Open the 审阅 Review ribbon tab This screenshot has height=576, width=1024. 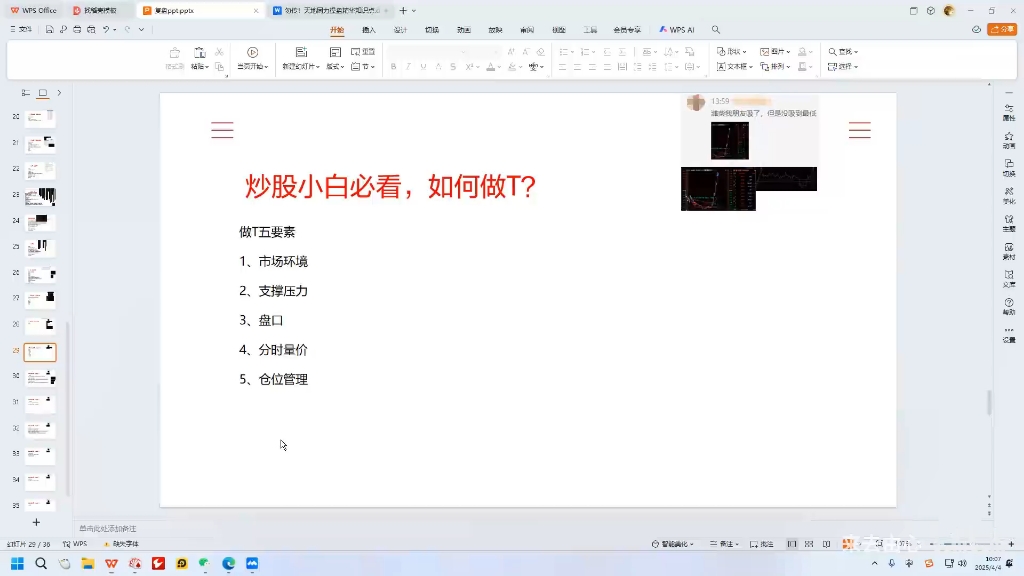[527, 30]
